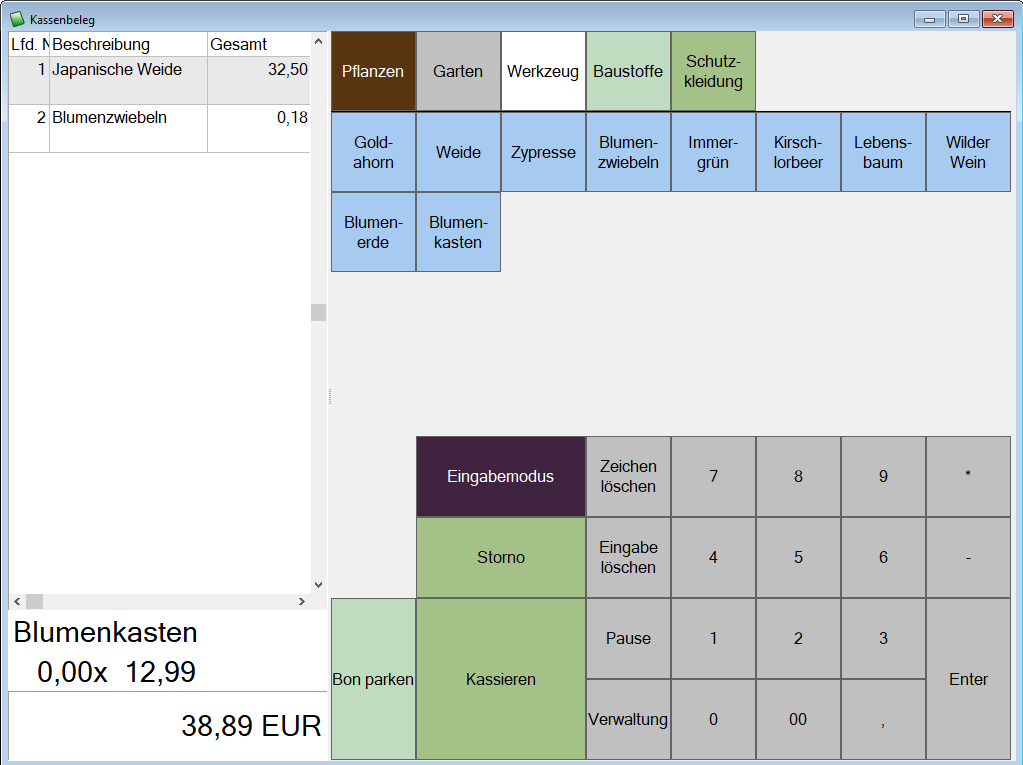
Task: Switch to the Werkzeug category
Action: (543, 71)
